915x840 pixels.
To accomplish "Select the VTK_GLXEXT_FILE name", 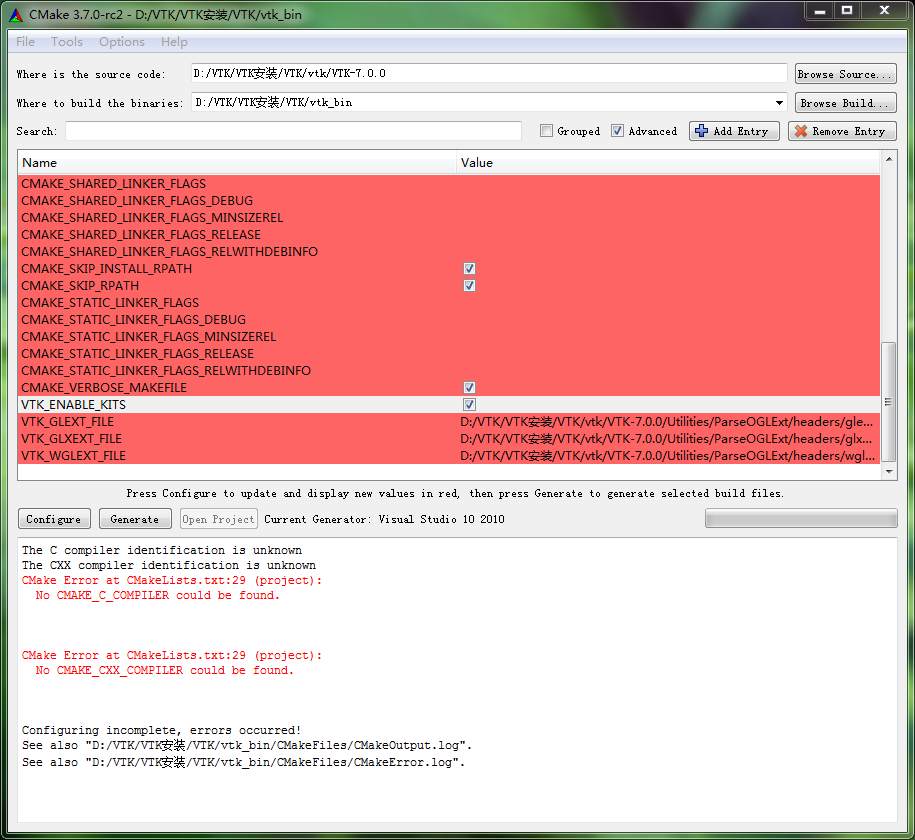I will pos(71,438).
